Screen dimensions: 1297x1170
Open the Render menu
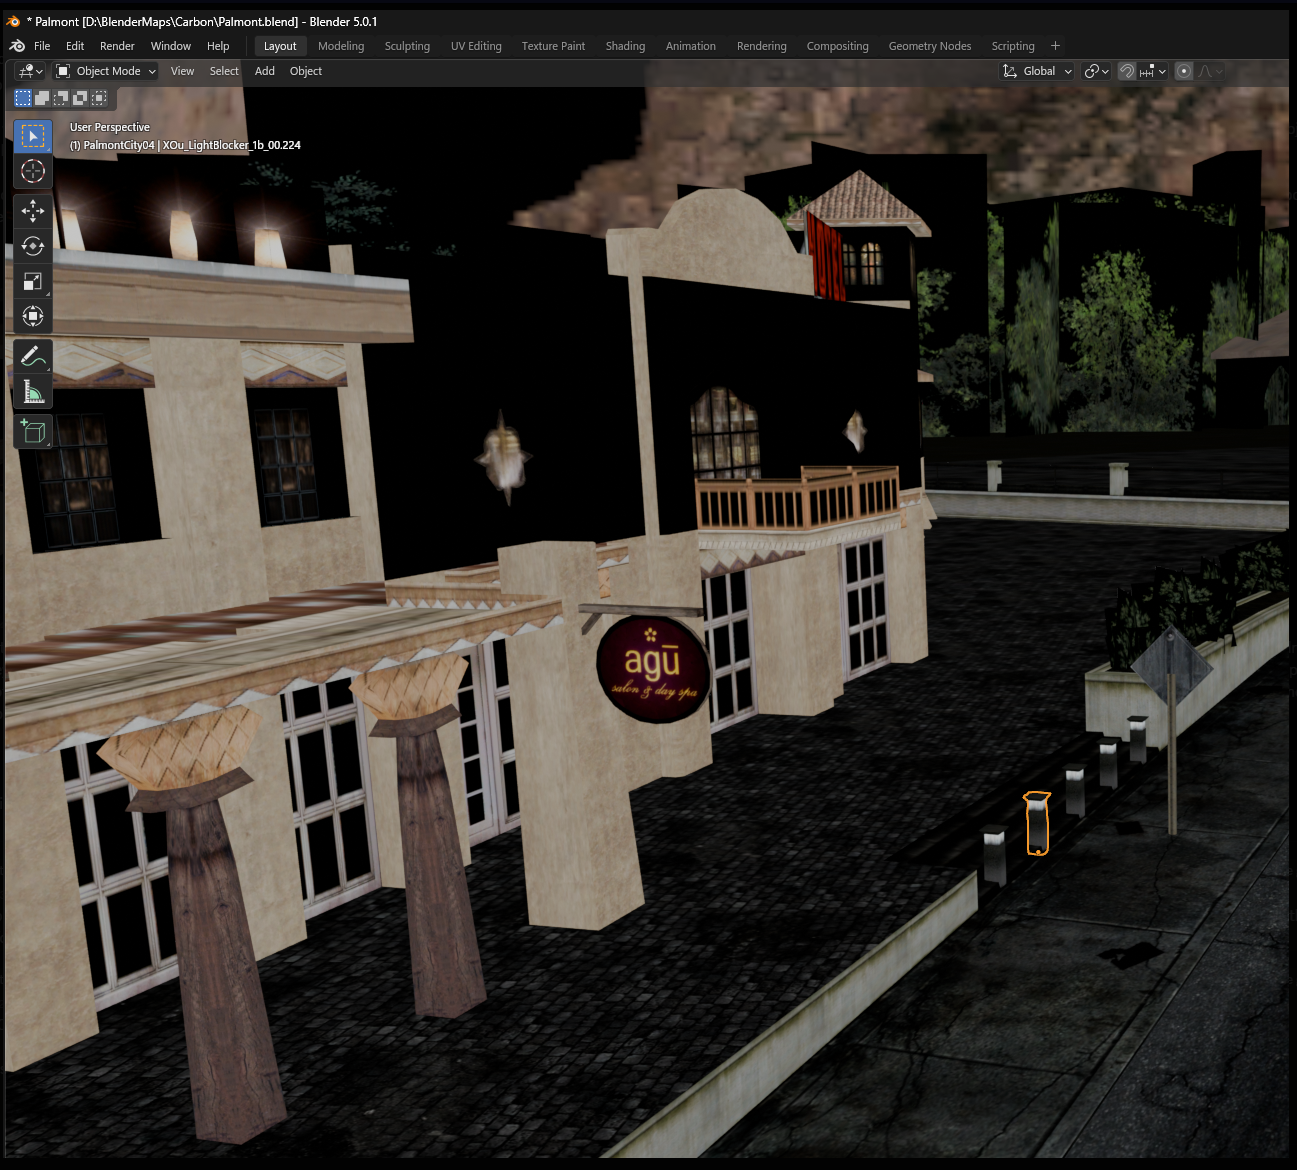[x=117, y=46]
